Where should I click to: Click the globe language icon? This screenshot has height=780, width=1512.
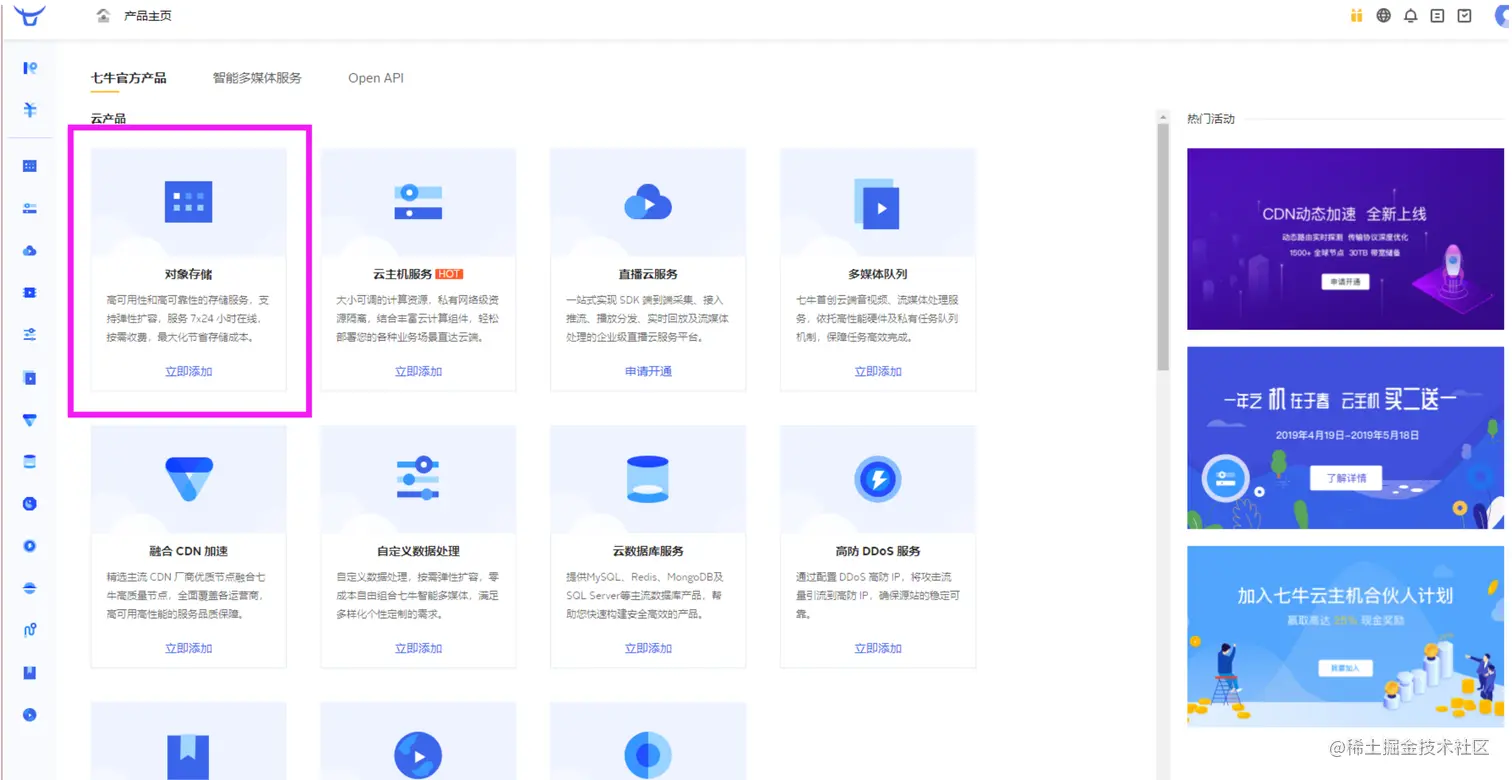click(1384, 16)
